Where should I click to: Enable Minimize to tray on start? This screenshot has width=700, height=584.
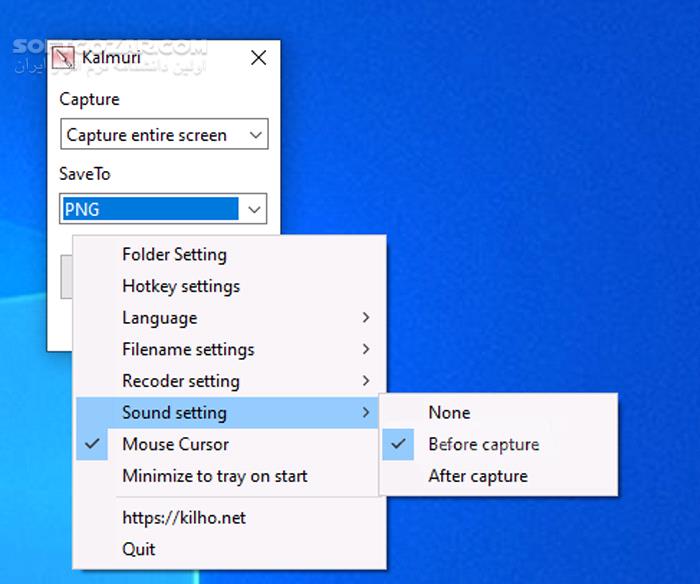click(x=215, y=477)
